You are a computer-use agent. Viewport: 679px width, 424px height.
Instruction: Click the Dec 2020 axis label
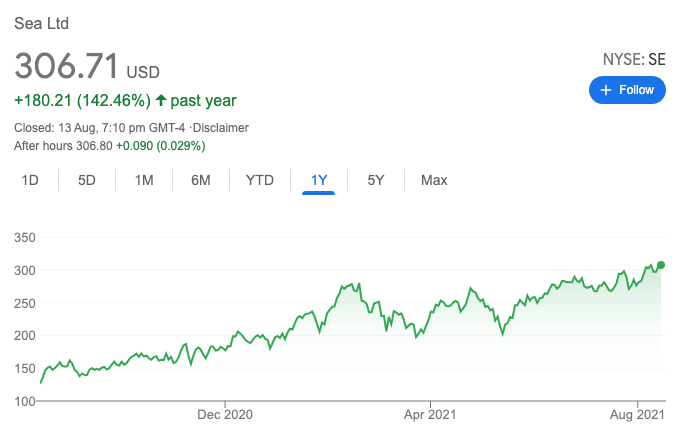pyautogui.click(x=224, y=413)
